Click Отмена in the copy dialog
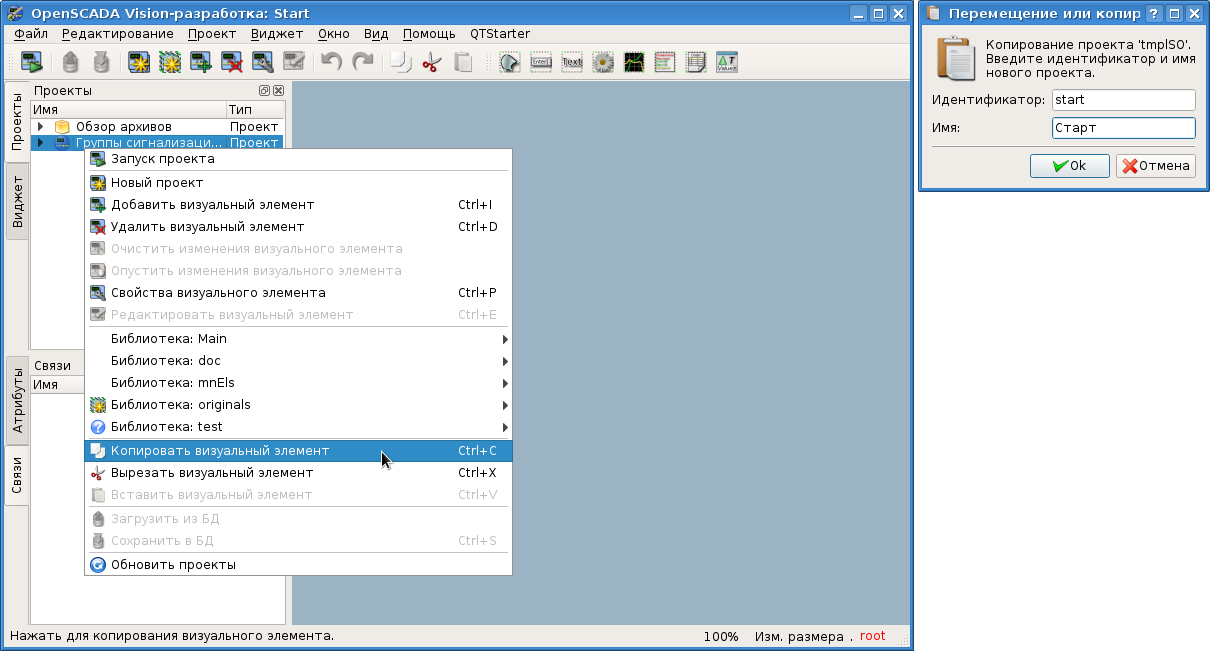Viewport: 1210px width, 651px height. pos(1156,166)
